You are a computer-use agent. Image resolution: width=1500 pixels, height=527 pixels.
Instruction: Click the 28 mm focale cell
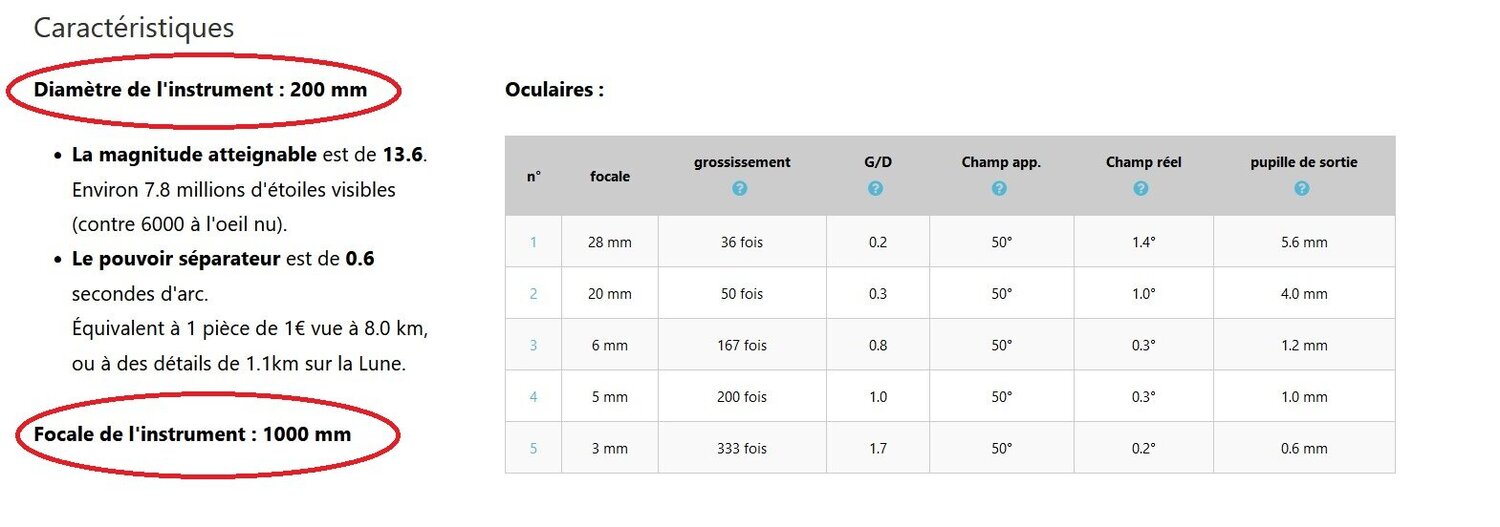(x=610, y=242)
